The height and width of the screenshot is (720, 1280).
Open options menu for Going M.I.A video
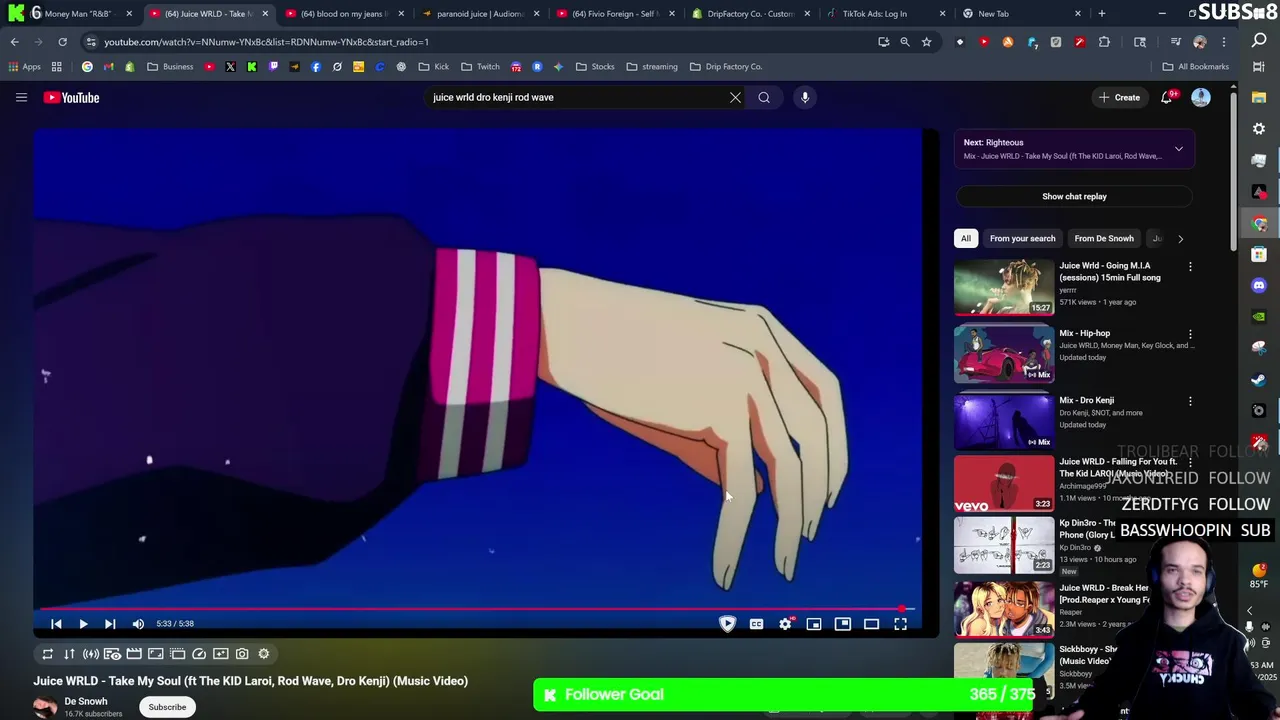coord(1190,267)
